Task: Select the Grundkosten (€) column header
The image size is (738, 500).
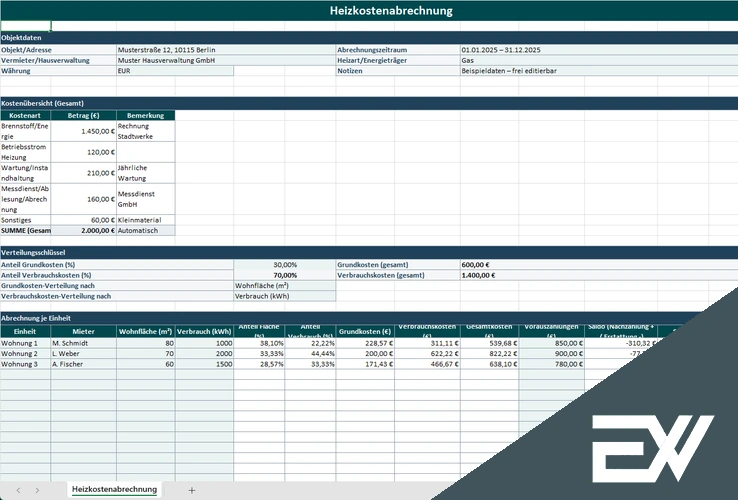Action: (365, 331)
